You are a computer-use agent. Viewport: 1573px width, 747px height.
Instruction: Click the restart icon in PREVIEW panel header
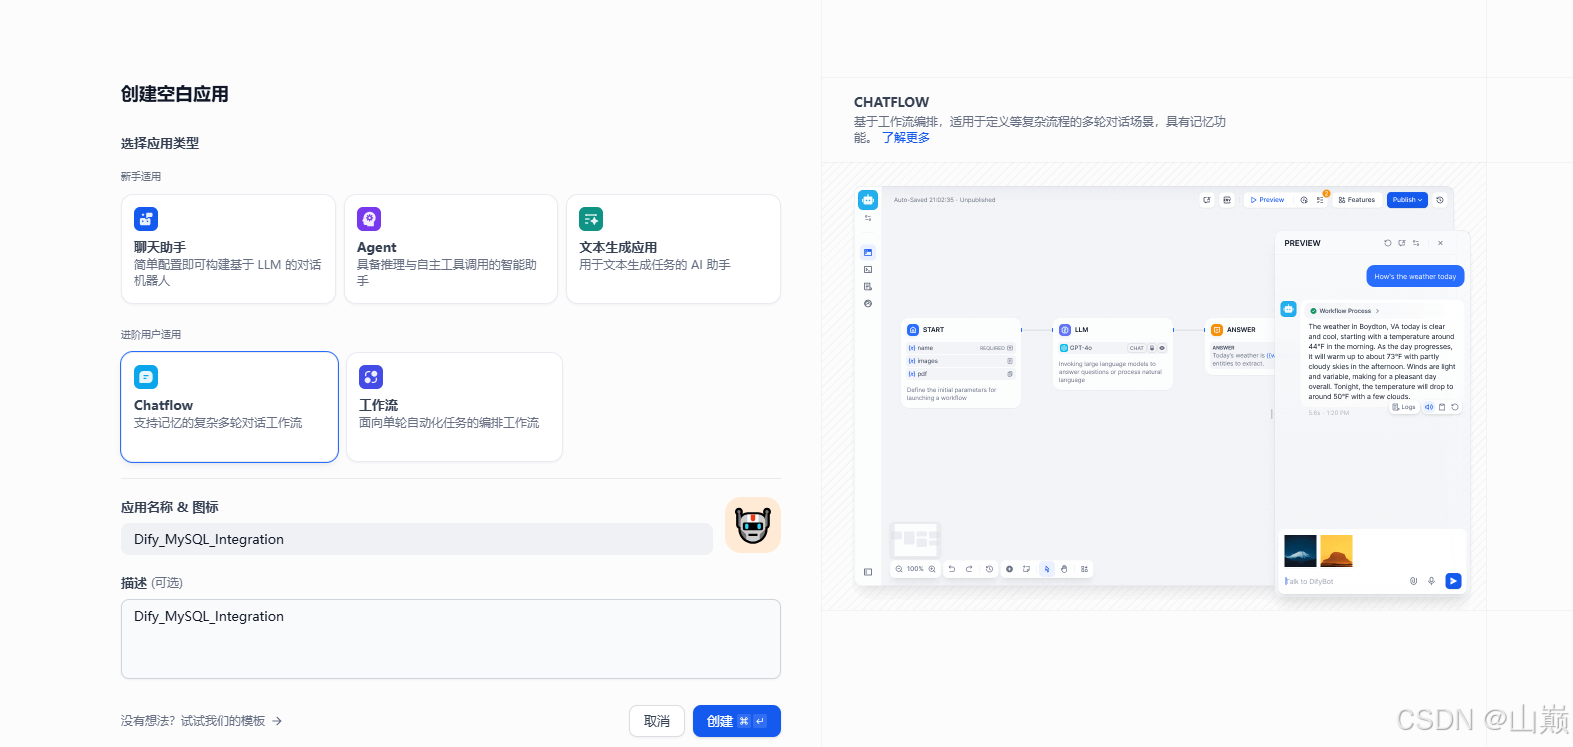[x=1387, y=243]
